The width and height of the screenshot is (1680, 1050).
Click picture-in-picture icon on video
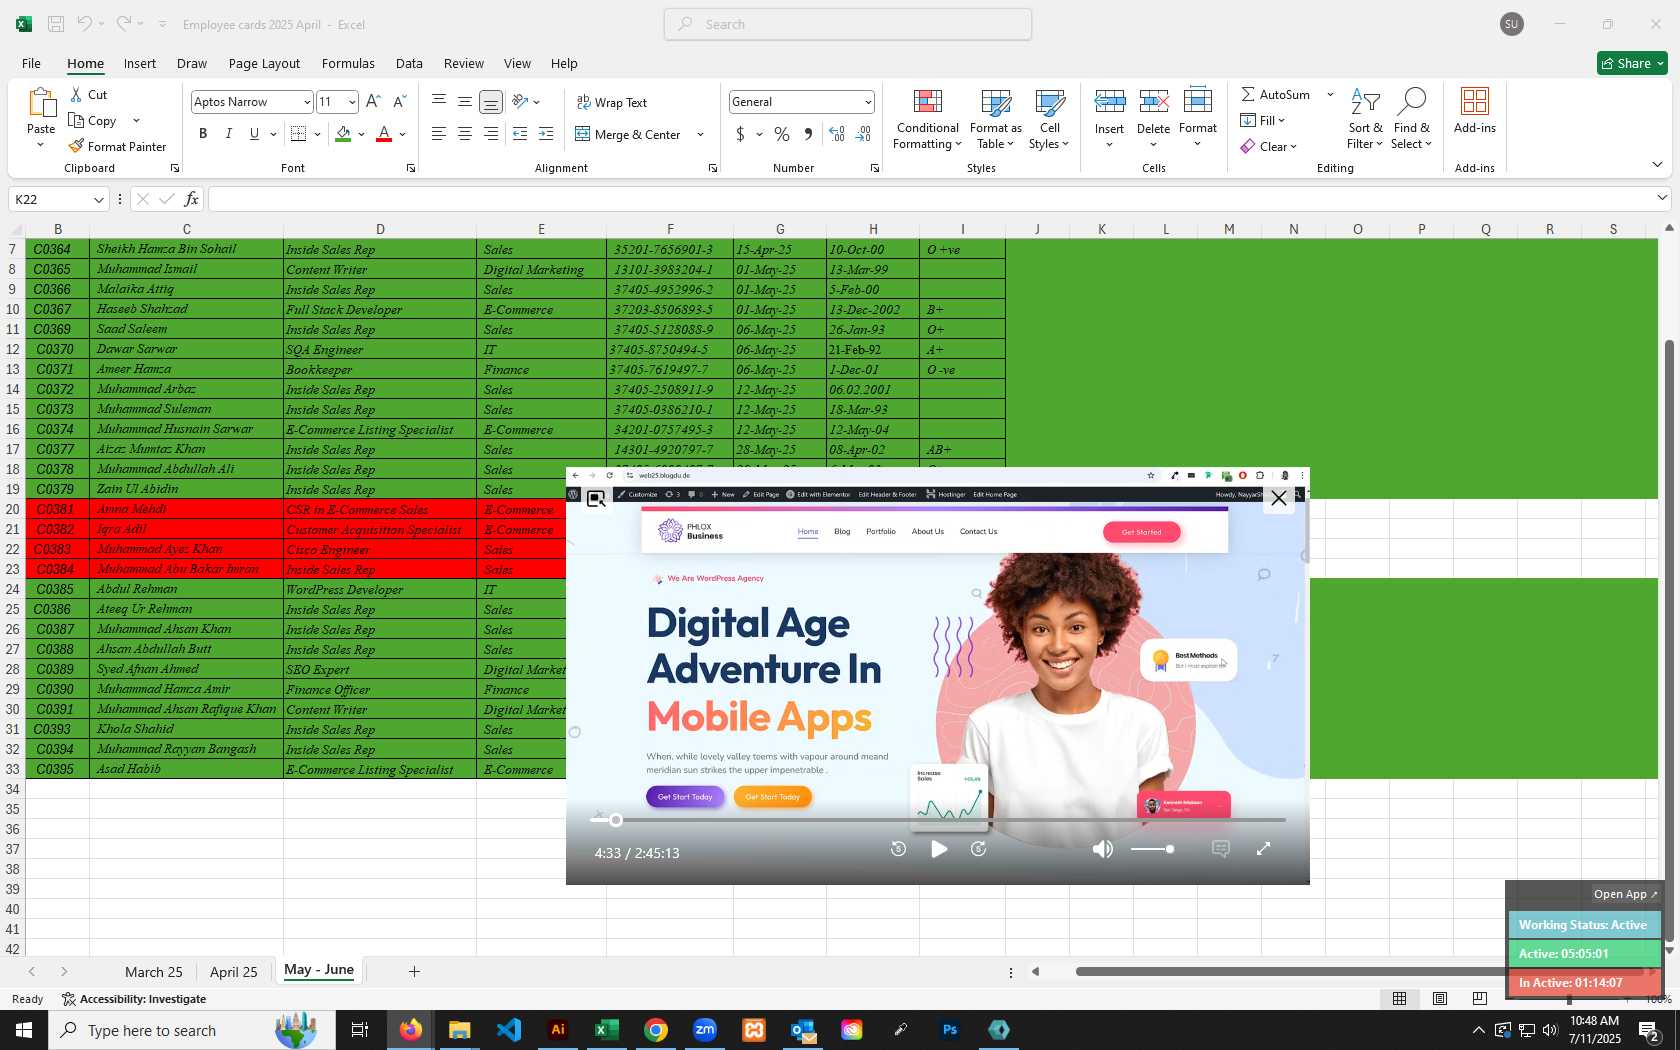point(596,499)
